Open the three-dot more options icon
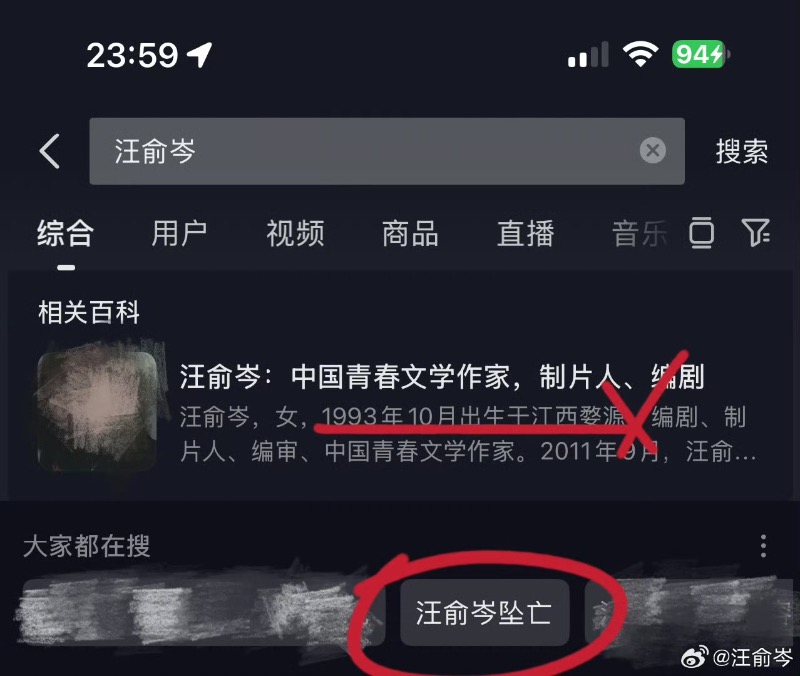 763,546
